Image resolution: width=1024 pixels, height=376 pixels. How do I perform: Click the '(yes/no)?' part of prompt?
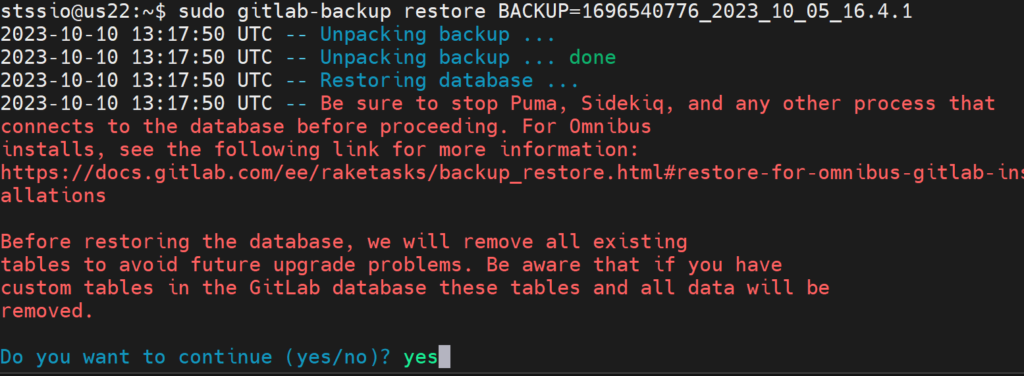(x=344, y=357)
